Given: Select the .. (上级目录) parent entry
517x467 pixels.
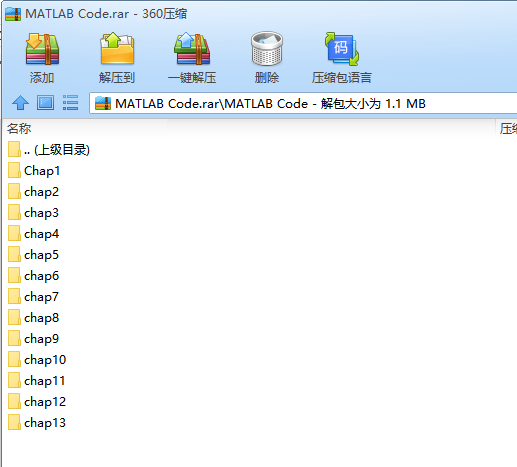Looking at the screenshot, I should [49, 150].
